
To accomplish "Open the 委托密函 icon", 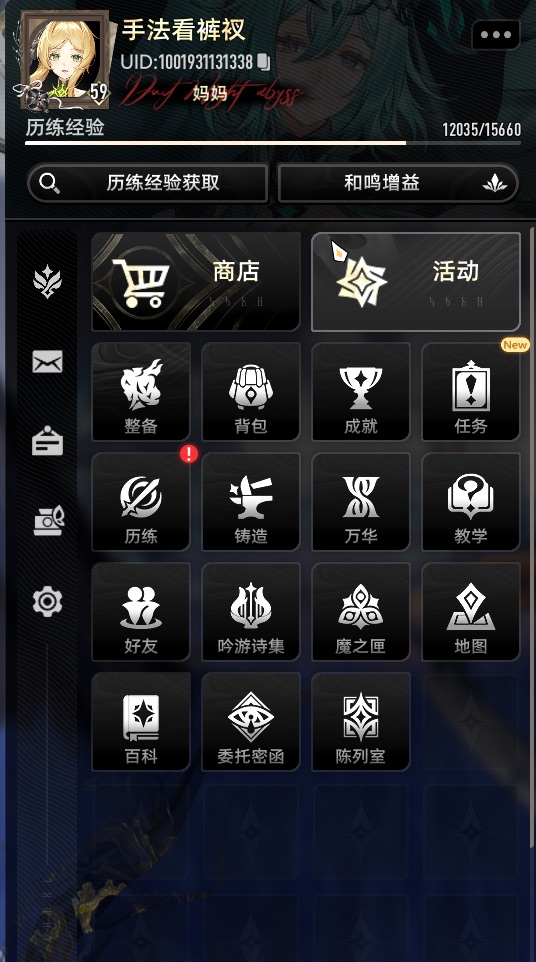I will (251, 722).
